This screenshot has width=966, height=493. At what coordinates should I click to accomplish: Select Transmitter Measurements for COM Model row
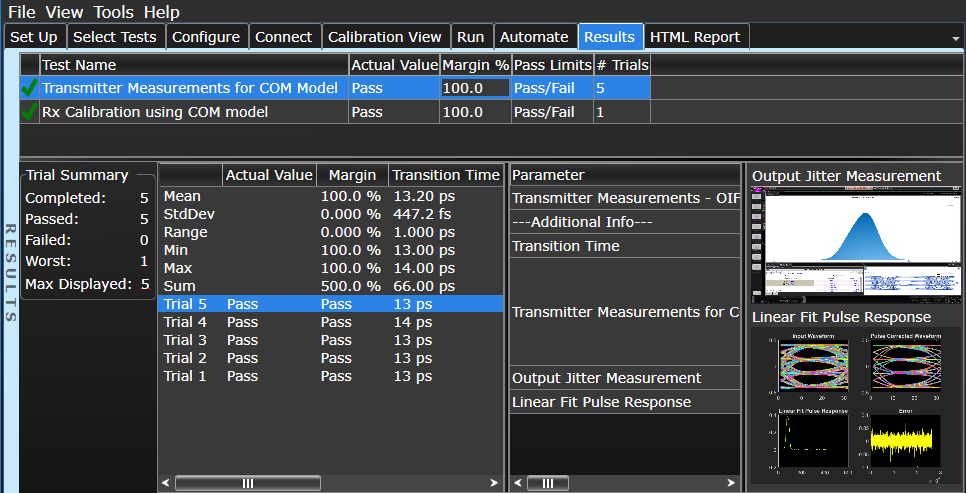tap(335, 88)
